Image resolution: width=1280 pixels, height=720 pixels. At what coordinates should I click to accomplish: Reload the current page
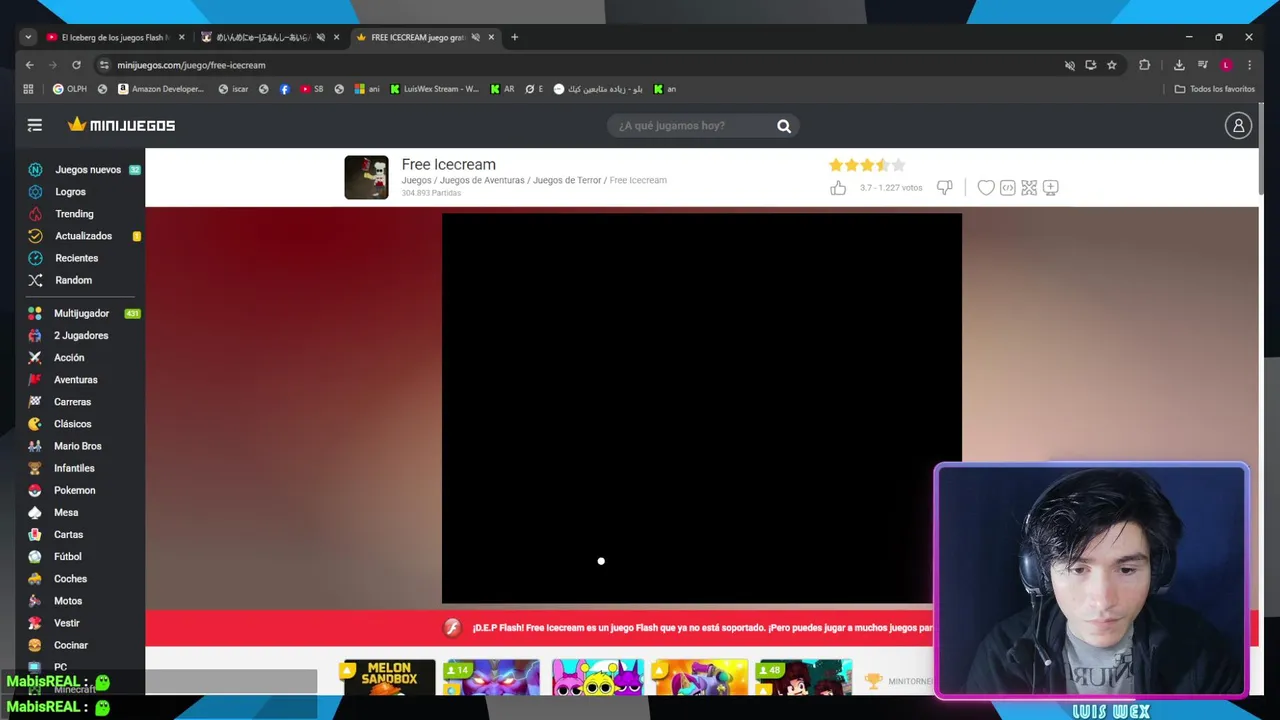tap(76, 65)
